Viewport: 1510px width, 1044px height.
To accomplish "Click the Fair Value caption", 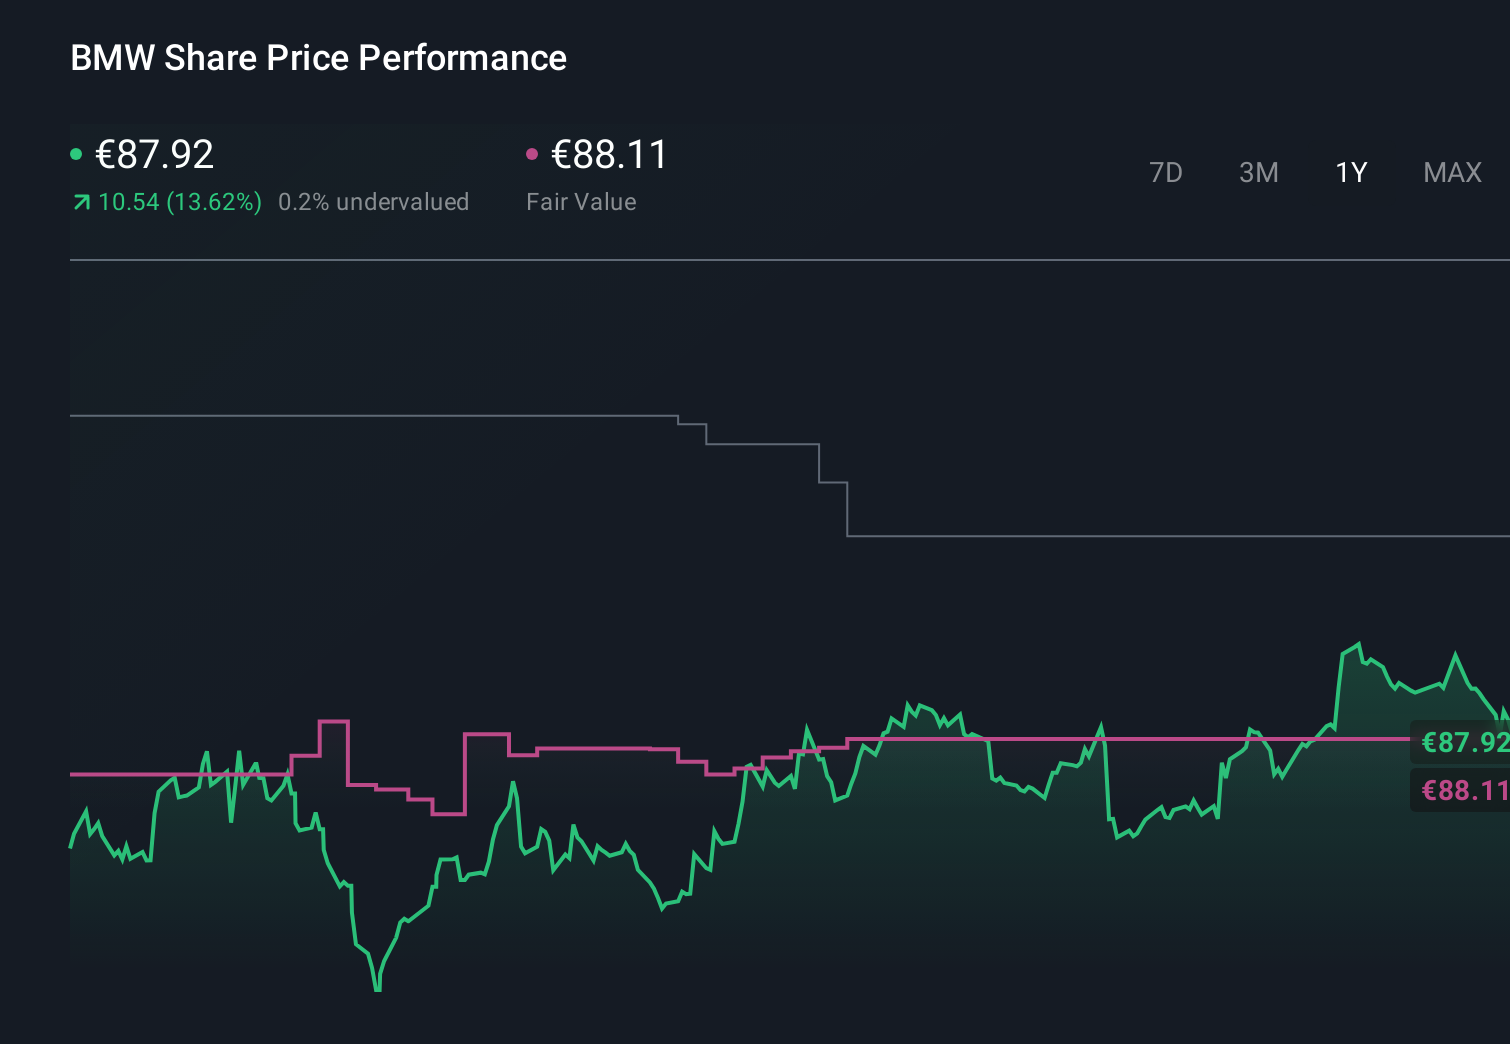I will tap(581, 202).
